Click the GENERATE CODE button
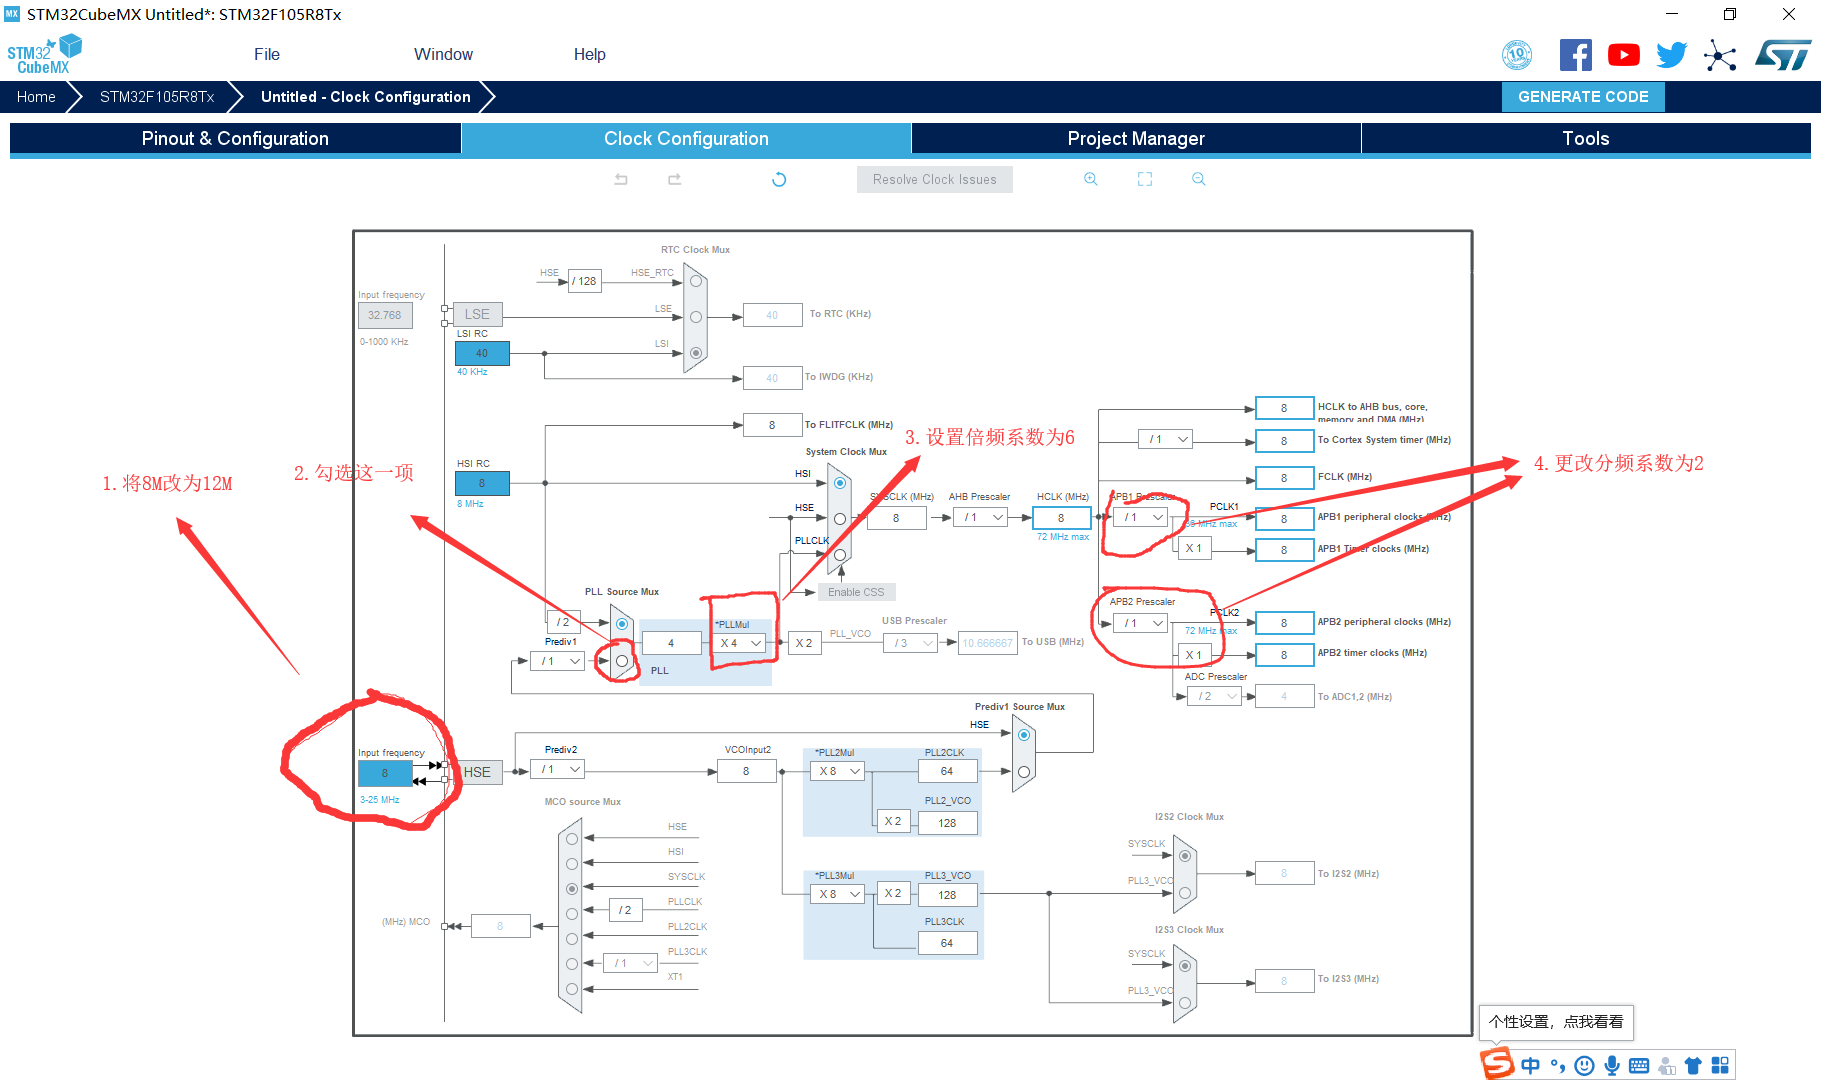Screen dimensions: 1821x1080 [1583, 97]
